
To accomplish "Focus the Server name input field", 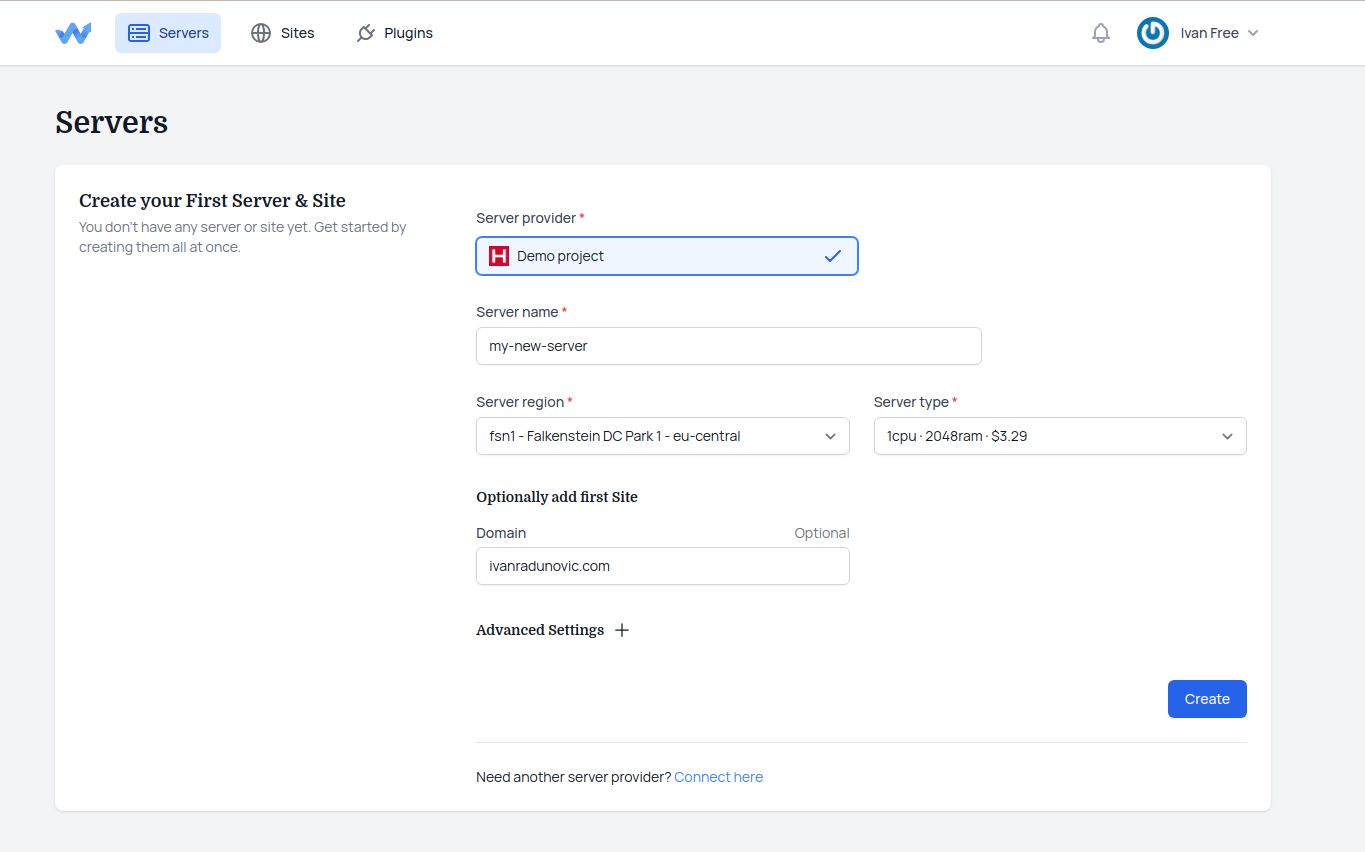I will point(728,346).
